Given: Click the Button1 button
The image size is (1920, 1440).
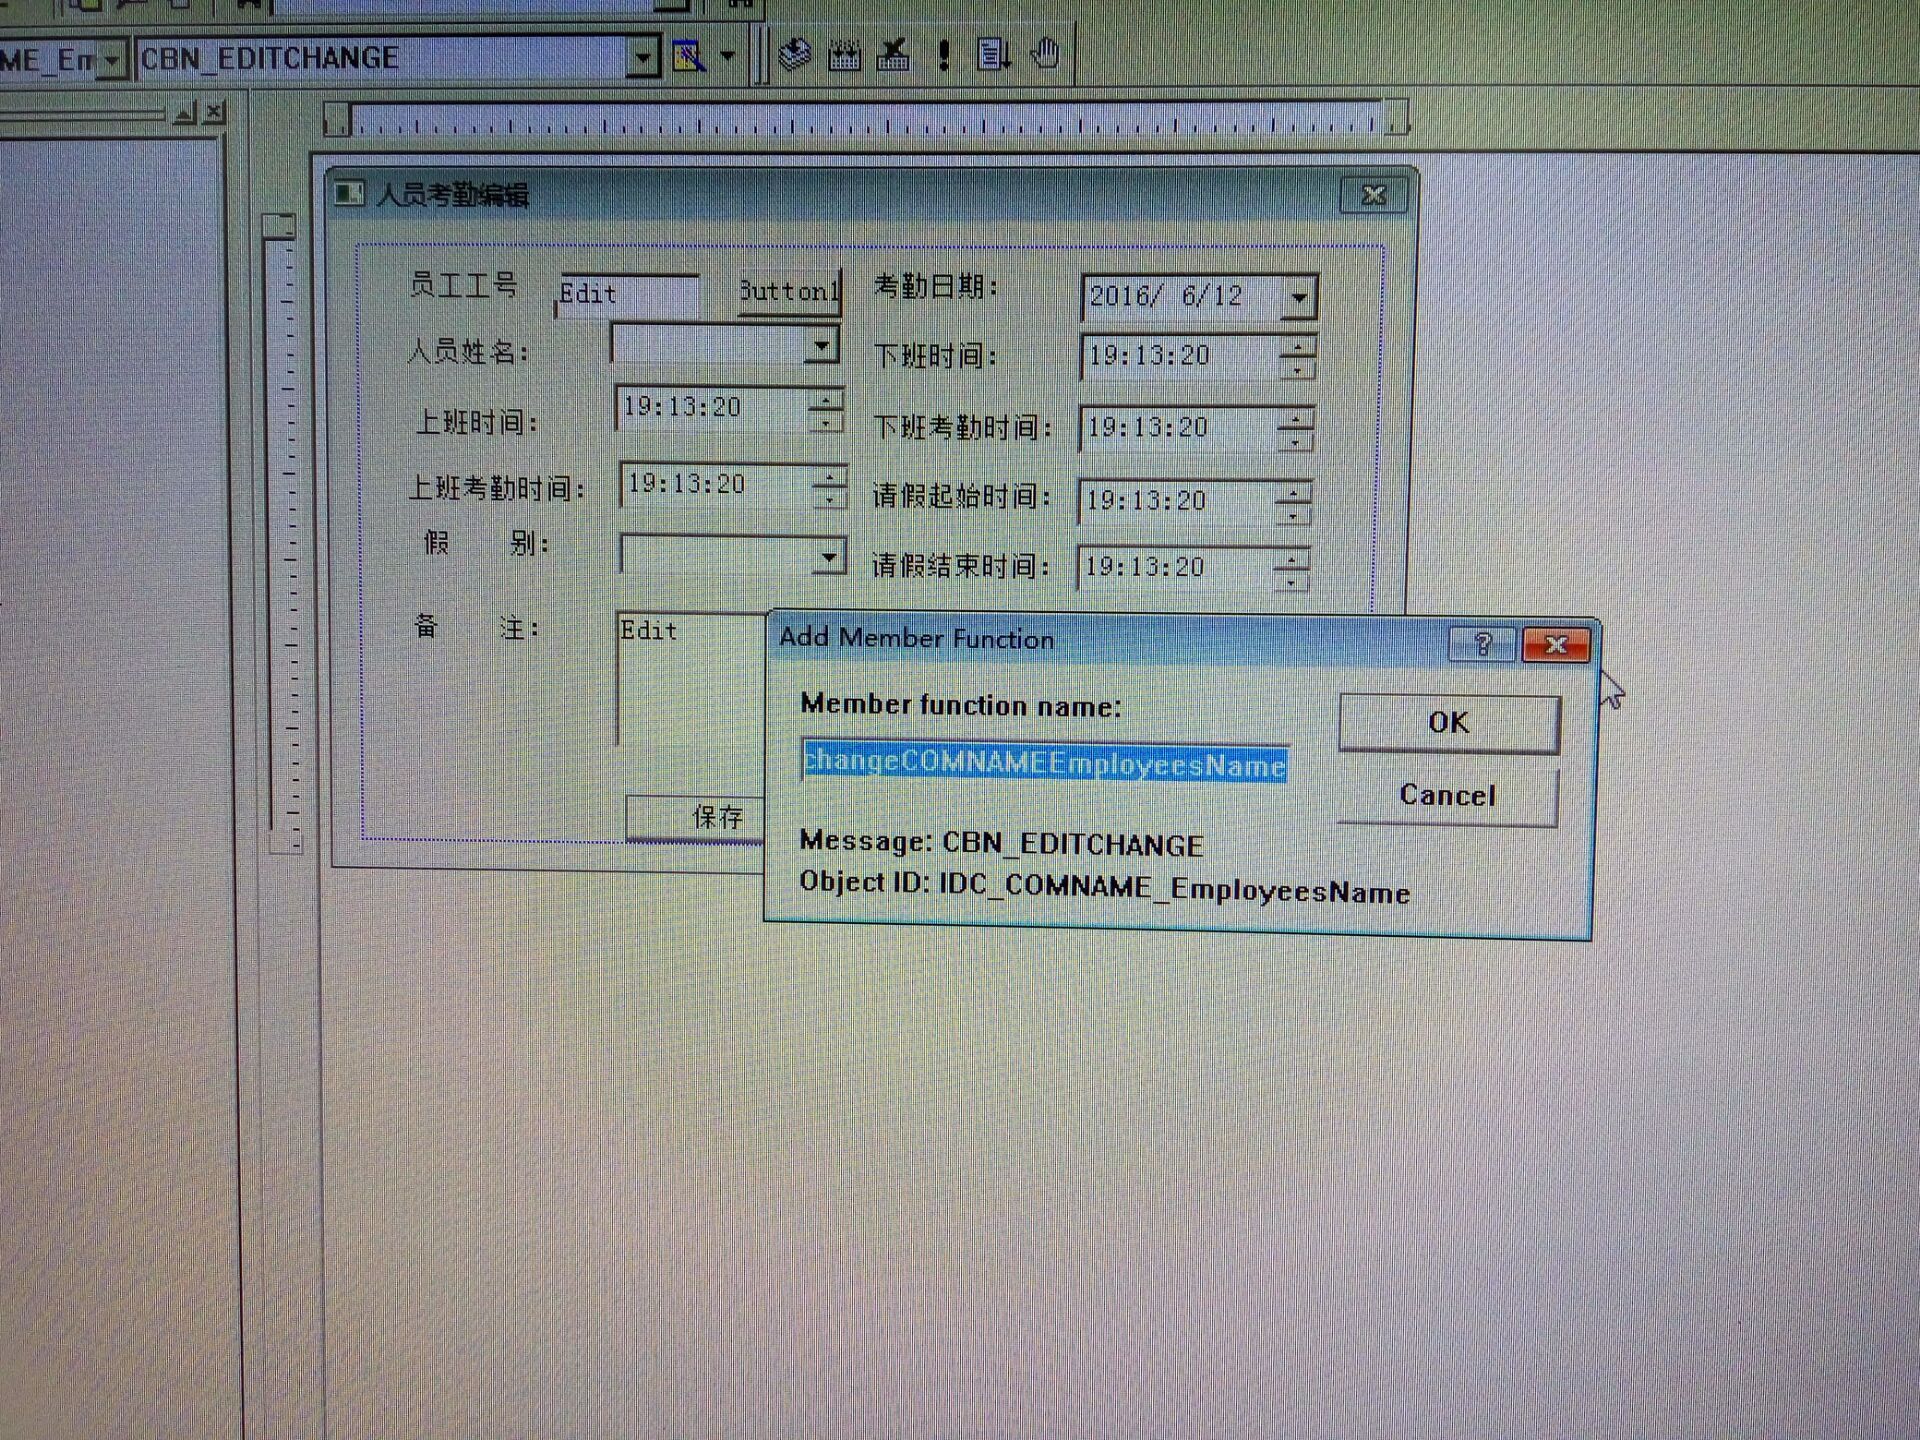Looking at the screenshot, I should click(790, 292).
